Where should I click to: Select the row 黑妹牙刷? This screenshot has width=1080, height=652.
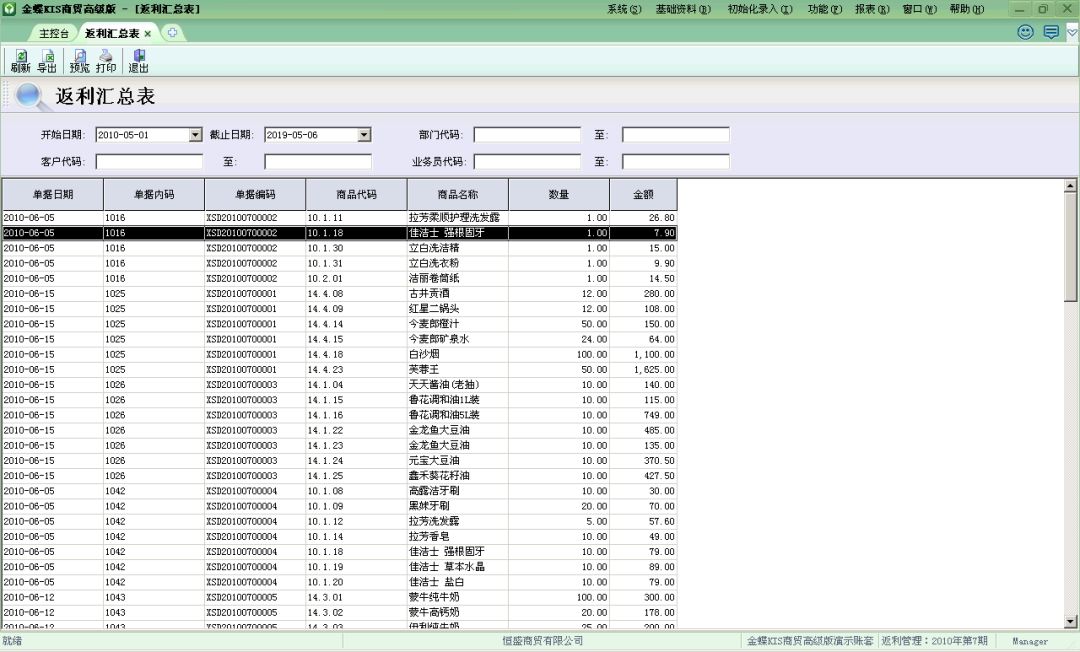click(x=340, y=506)
